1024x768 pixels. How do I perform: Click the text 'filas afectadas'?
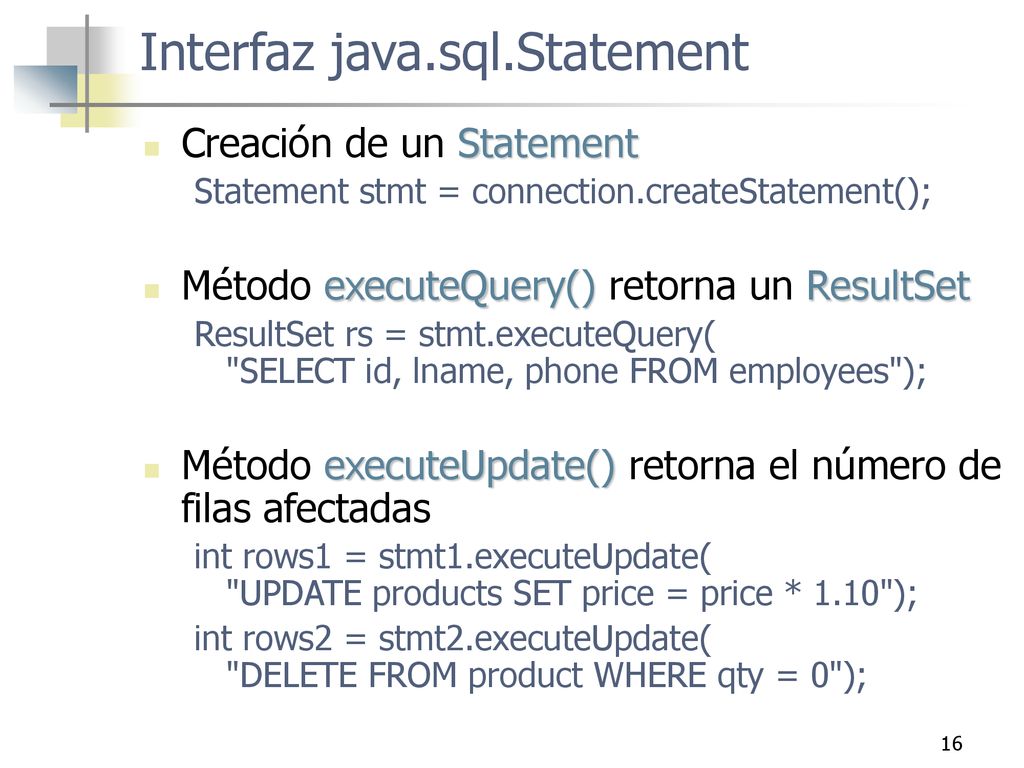[x=306, y=509]
